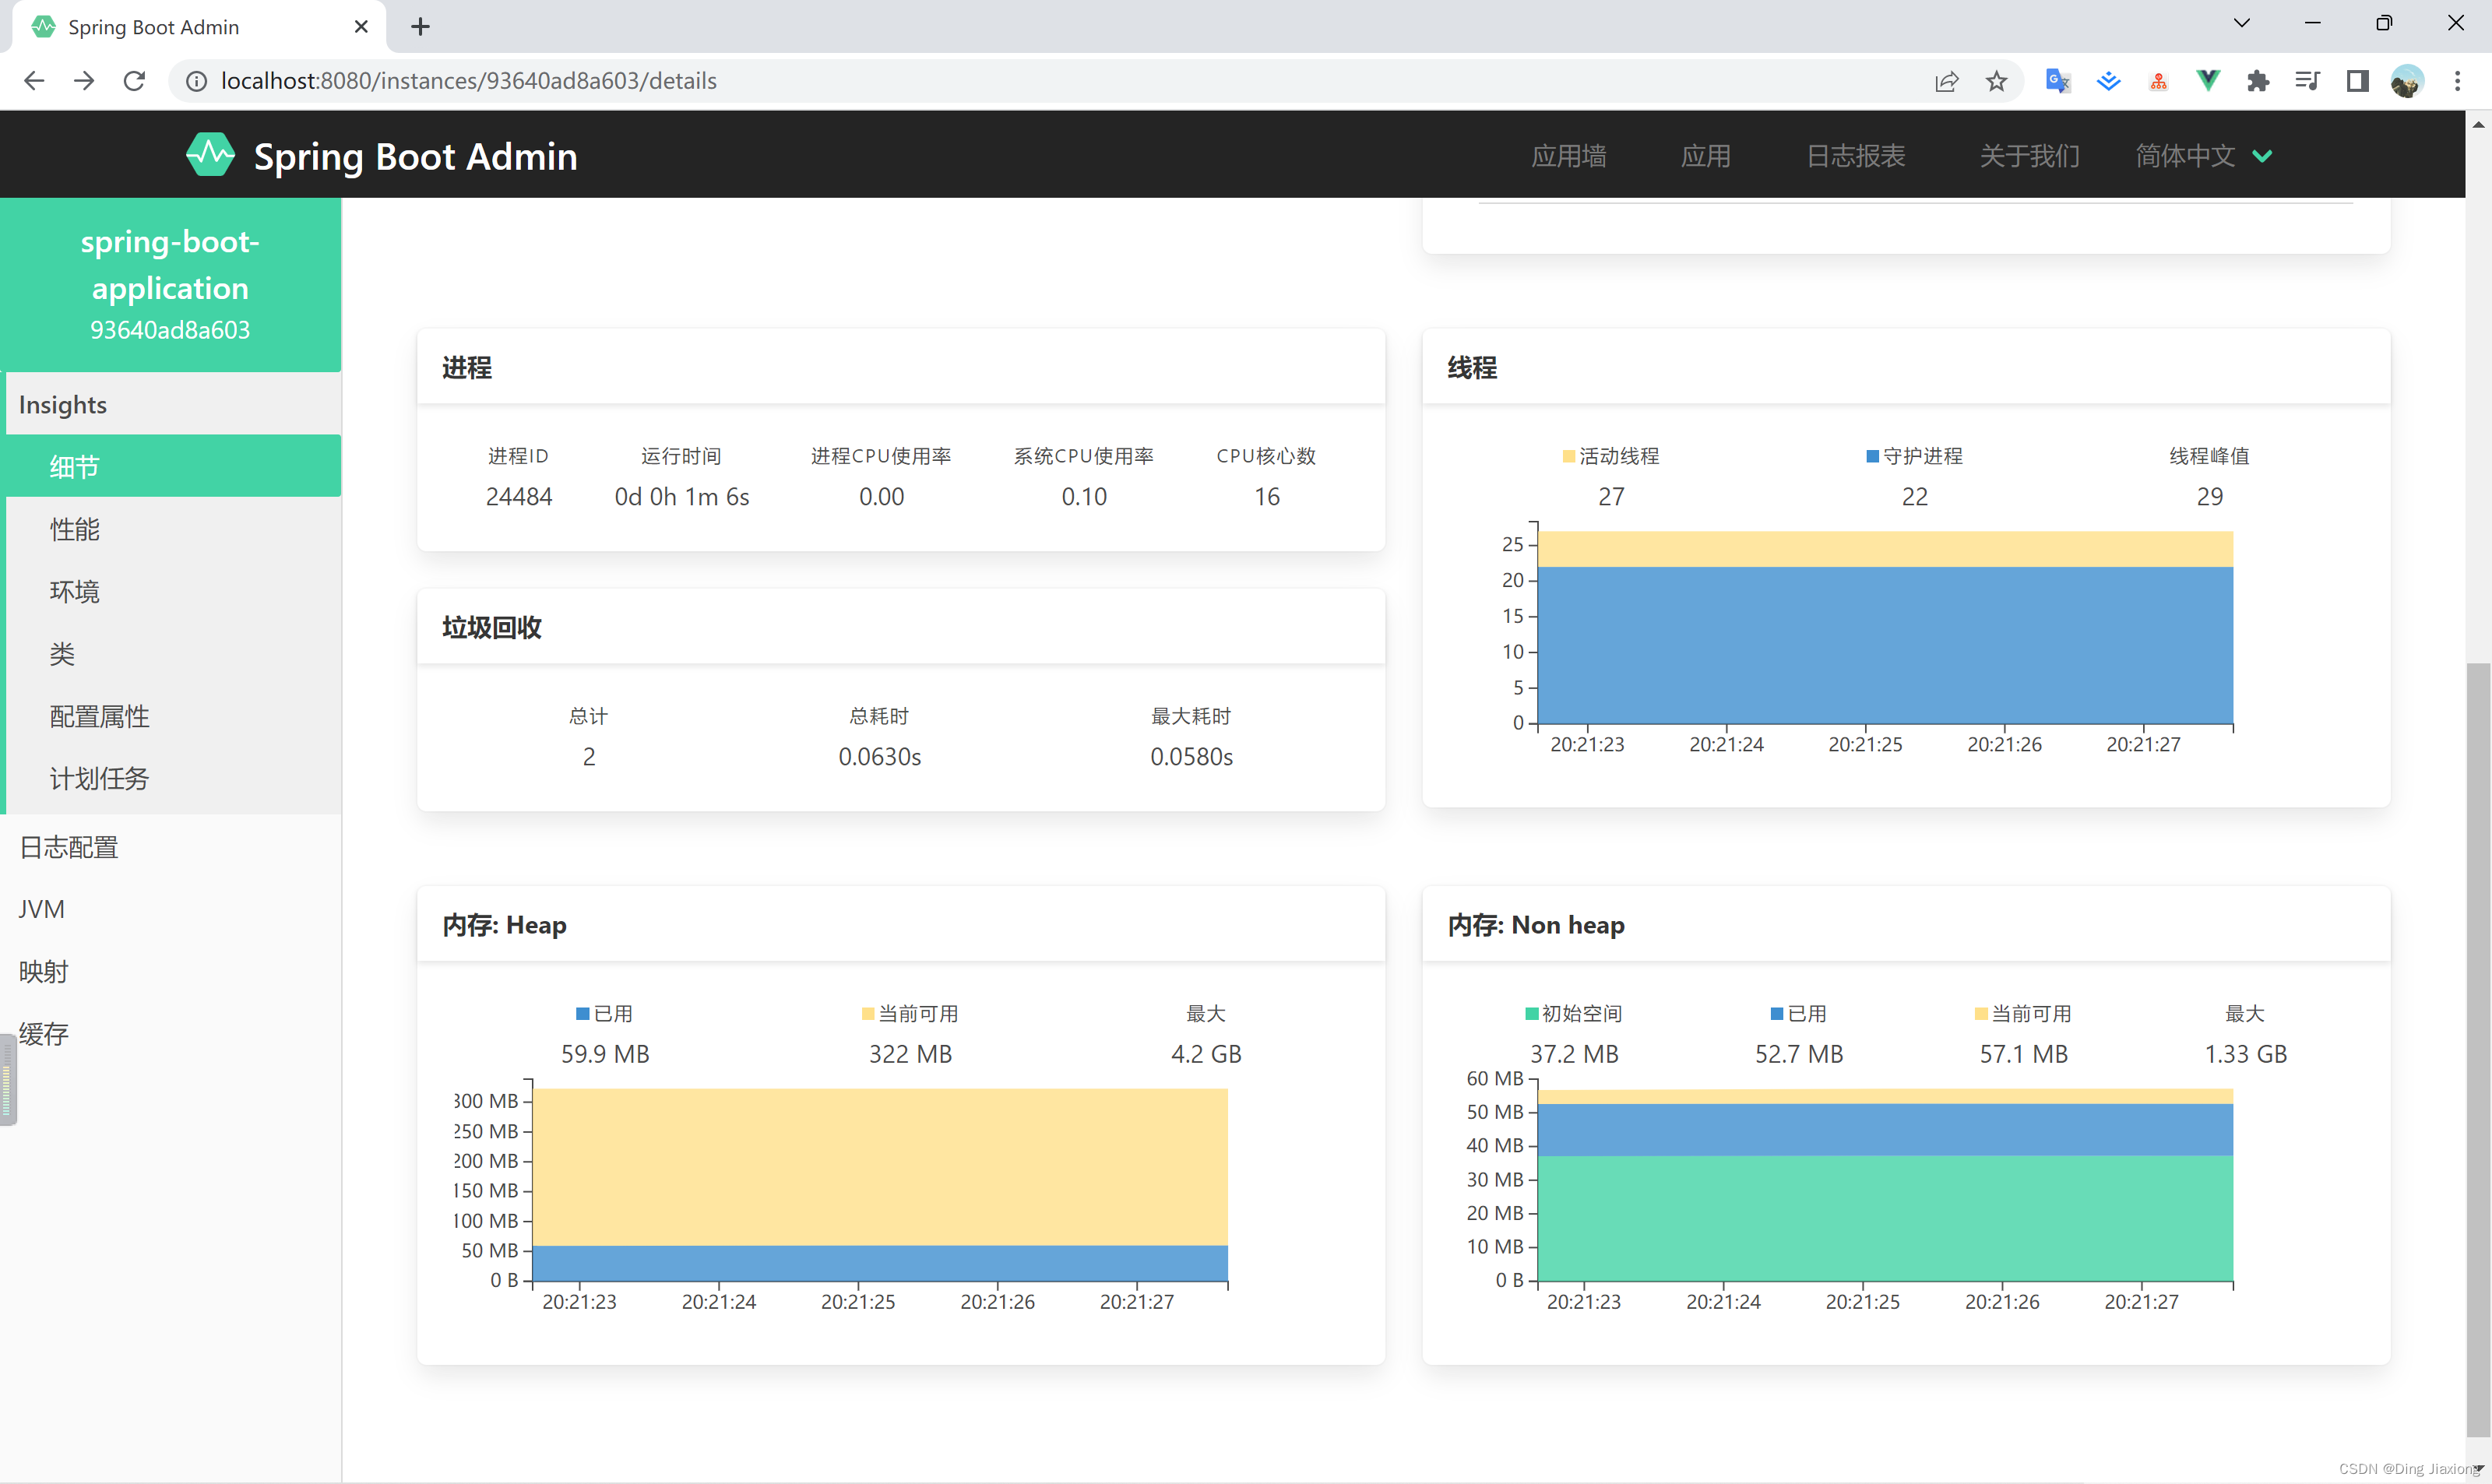Open a new browser tab

point(420,27)
